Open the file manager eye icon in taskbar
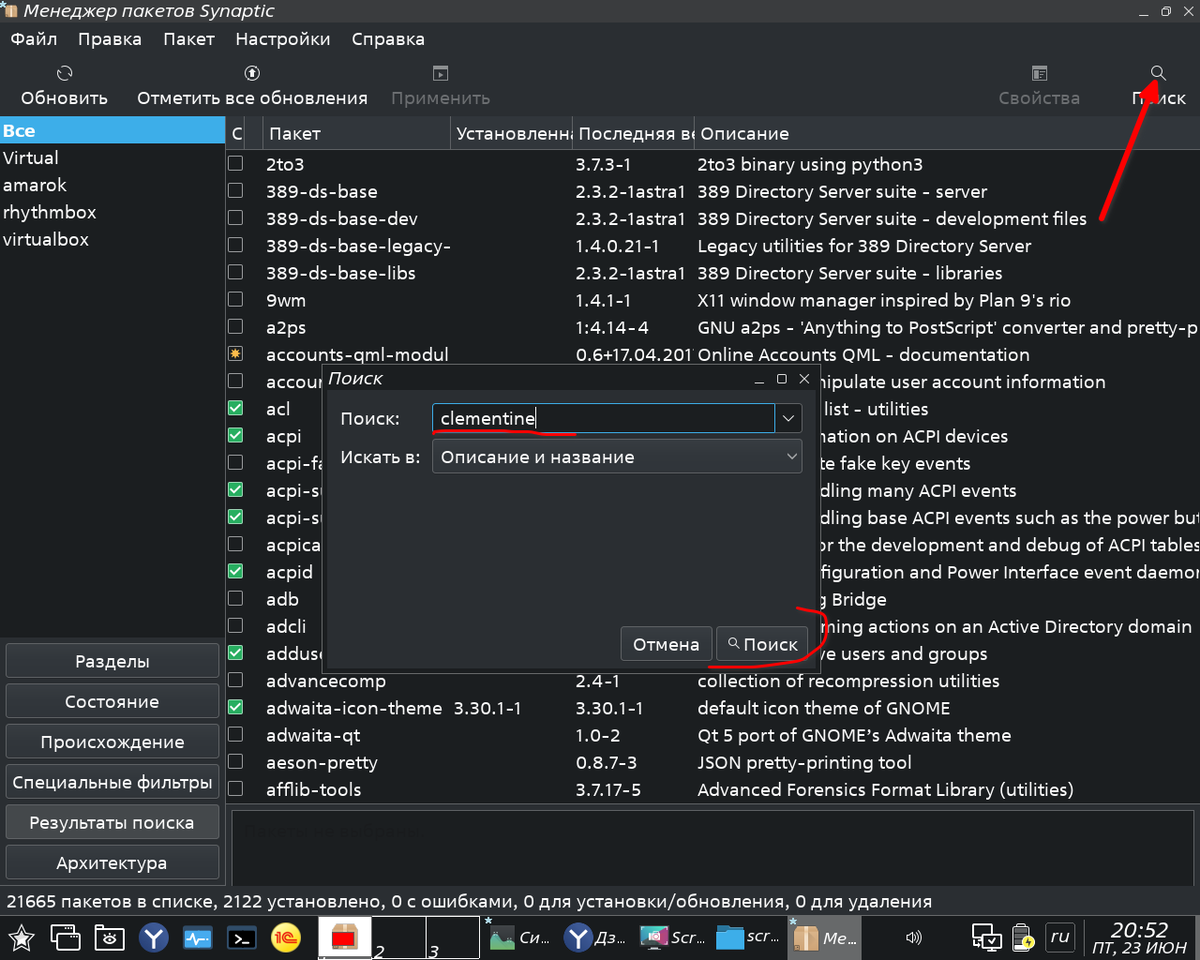Image resolution: width=1200 pixels, height=960 pixels. (x=109, y=938)
